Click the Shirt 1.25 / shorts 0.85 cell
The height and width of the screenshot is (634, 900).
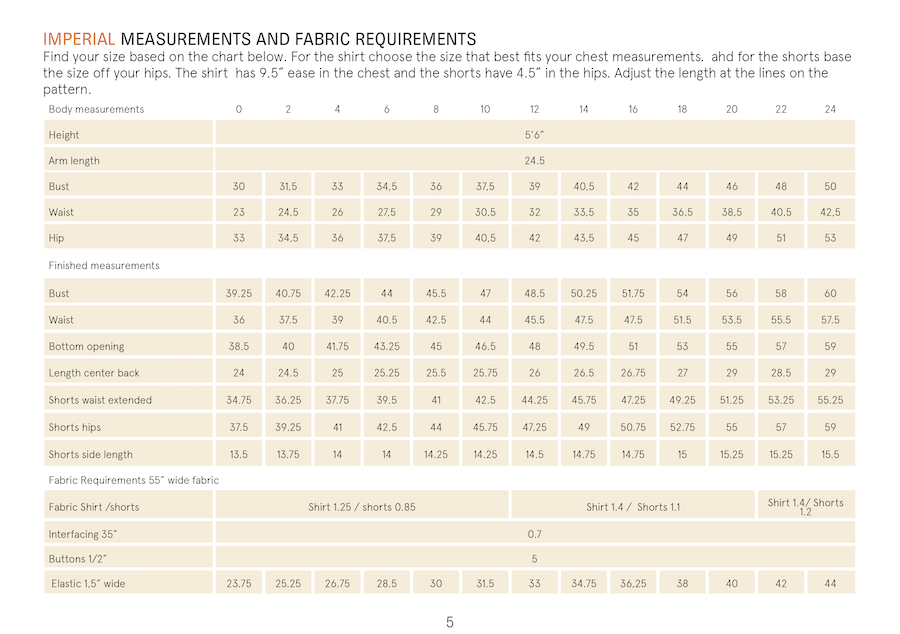pos(362,507)
